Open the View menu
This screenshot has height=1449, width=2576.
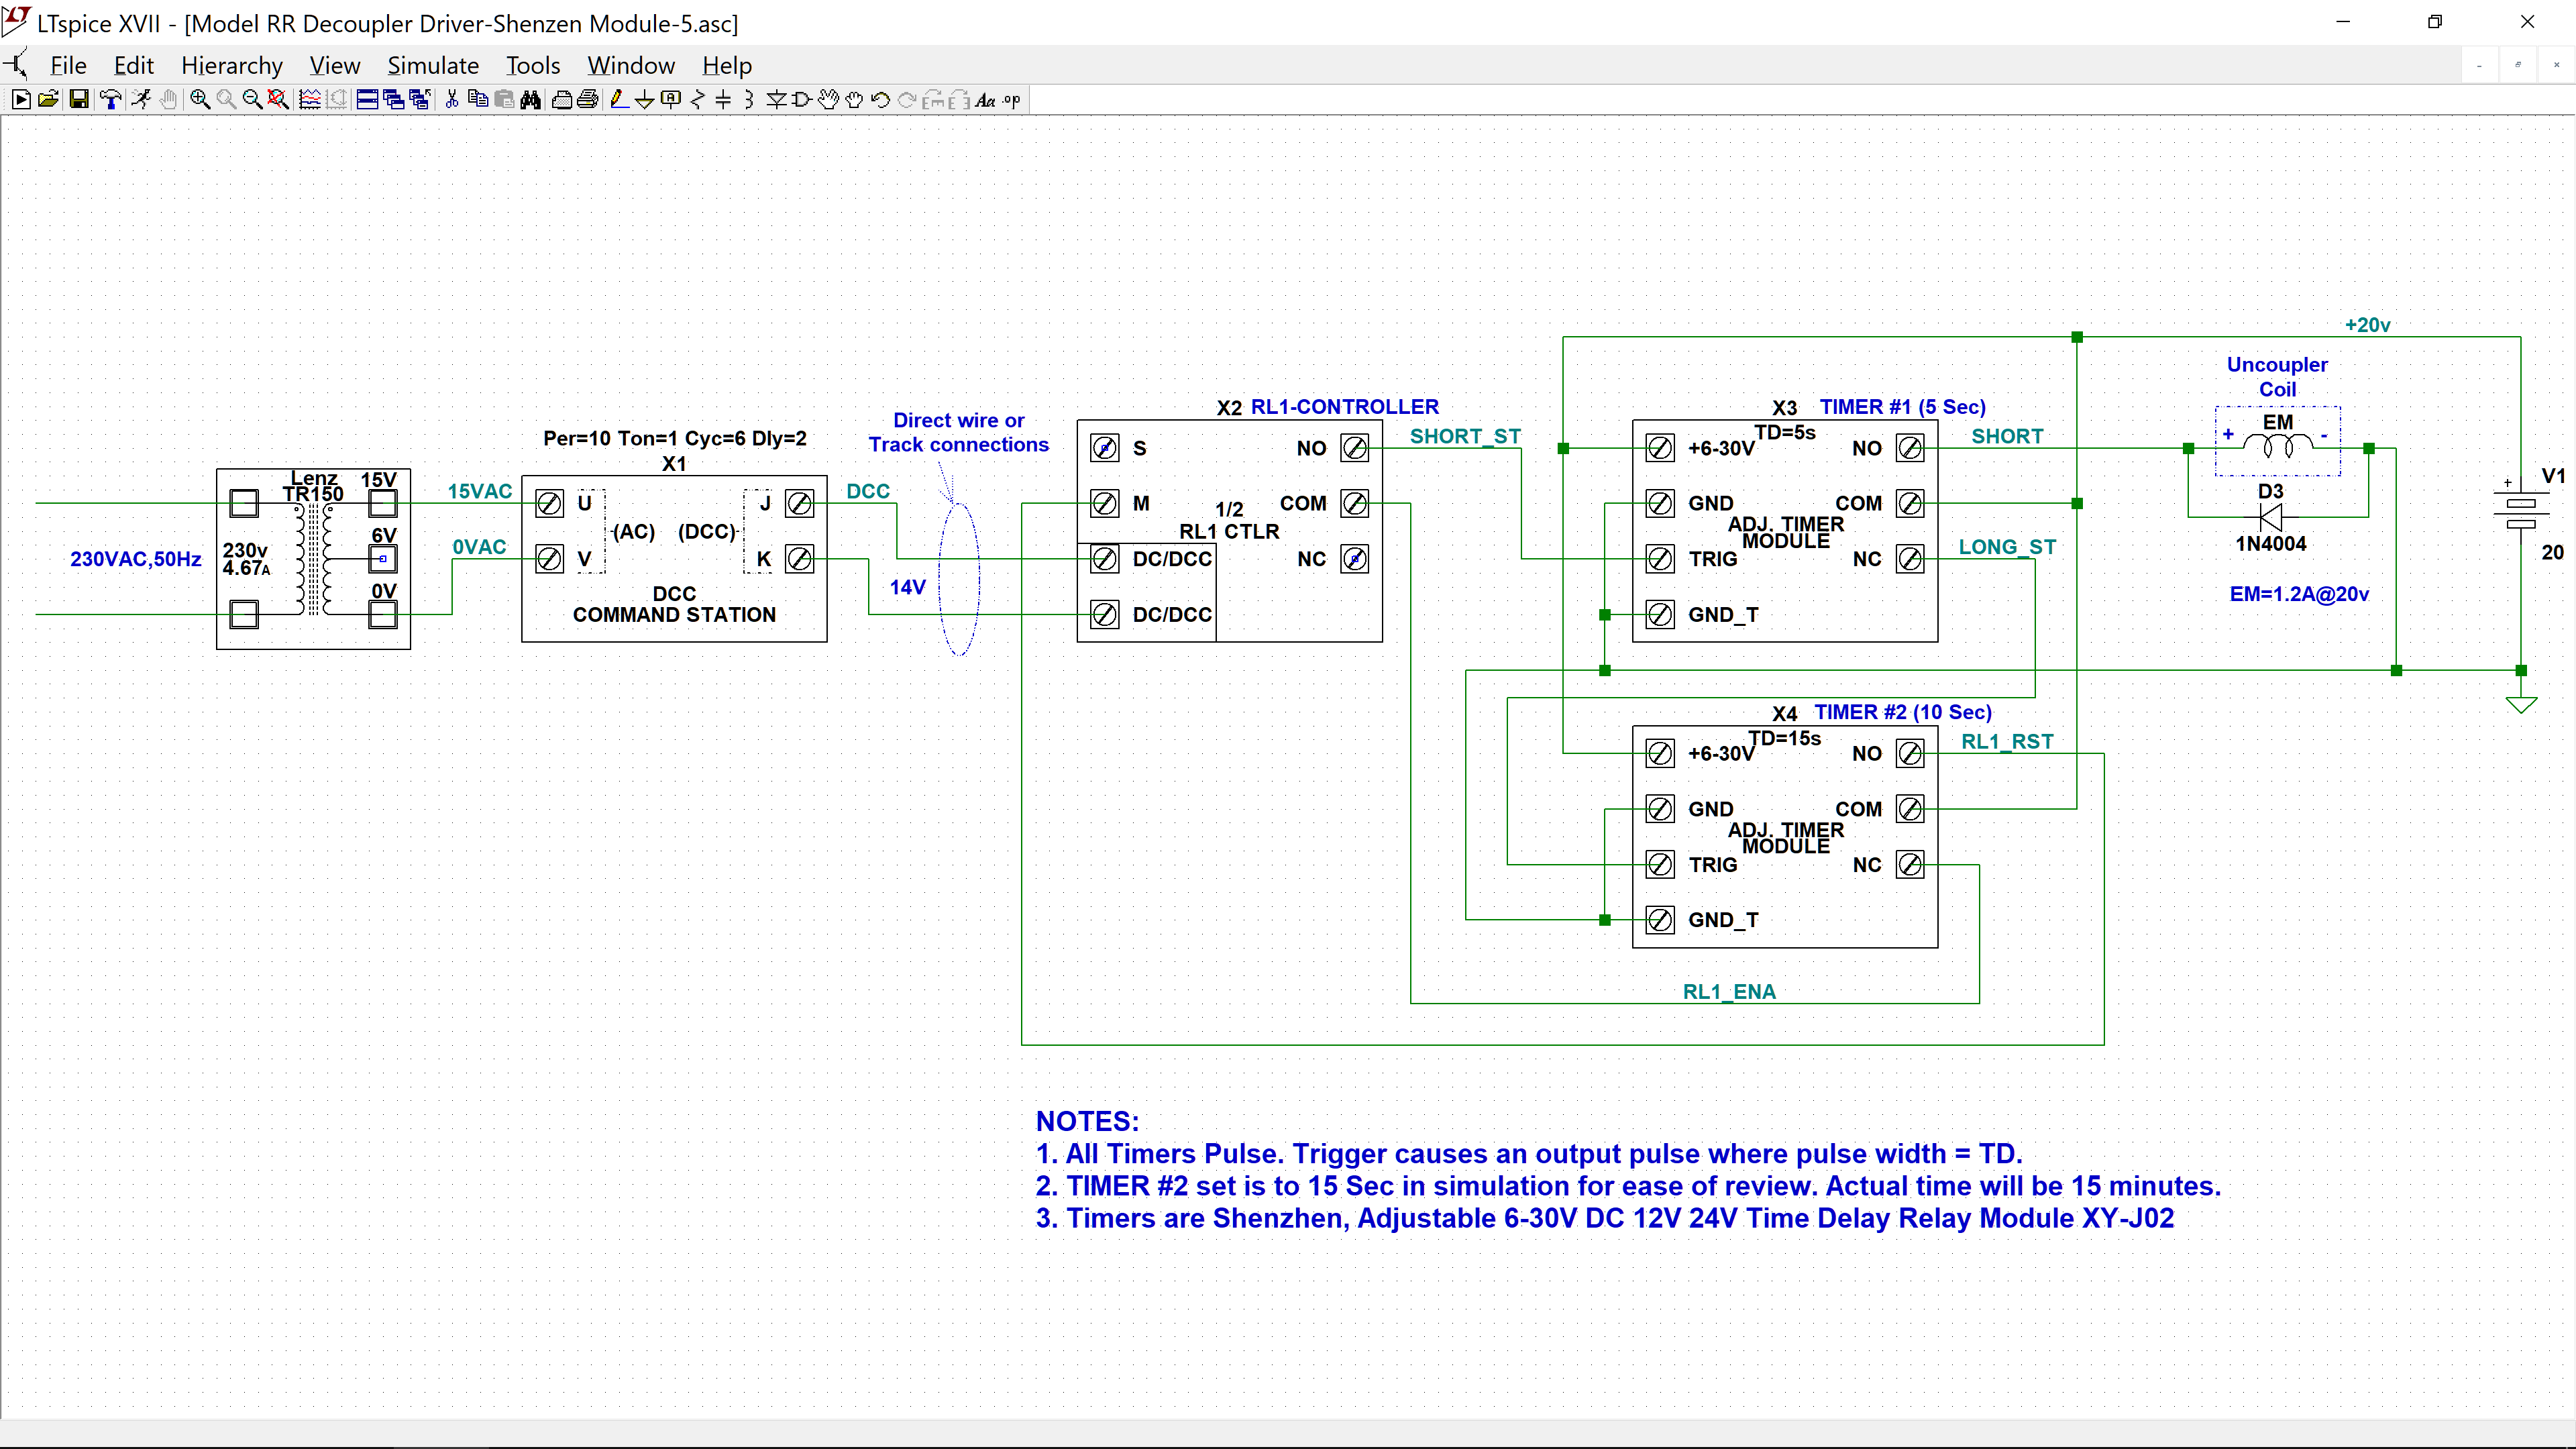335,66
